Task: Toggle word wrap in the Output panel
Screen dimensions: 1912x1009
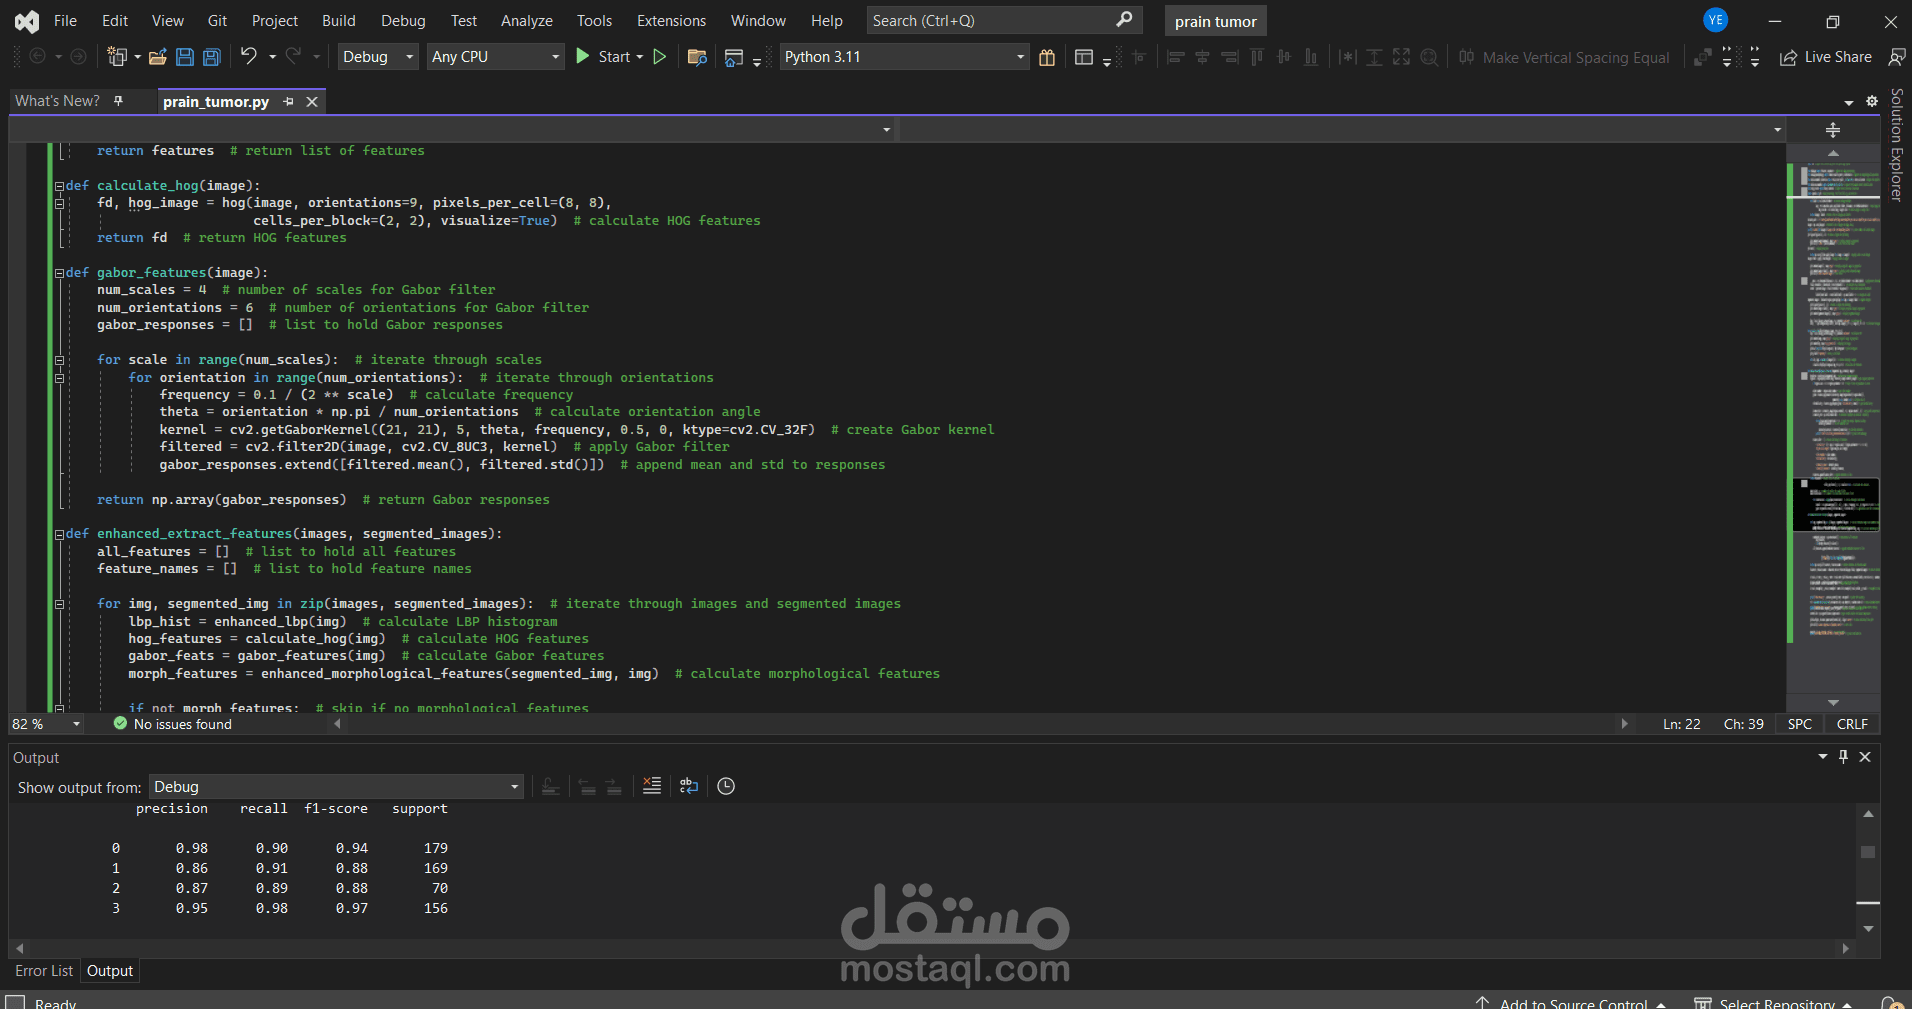Action: click(x=689, y=786)
